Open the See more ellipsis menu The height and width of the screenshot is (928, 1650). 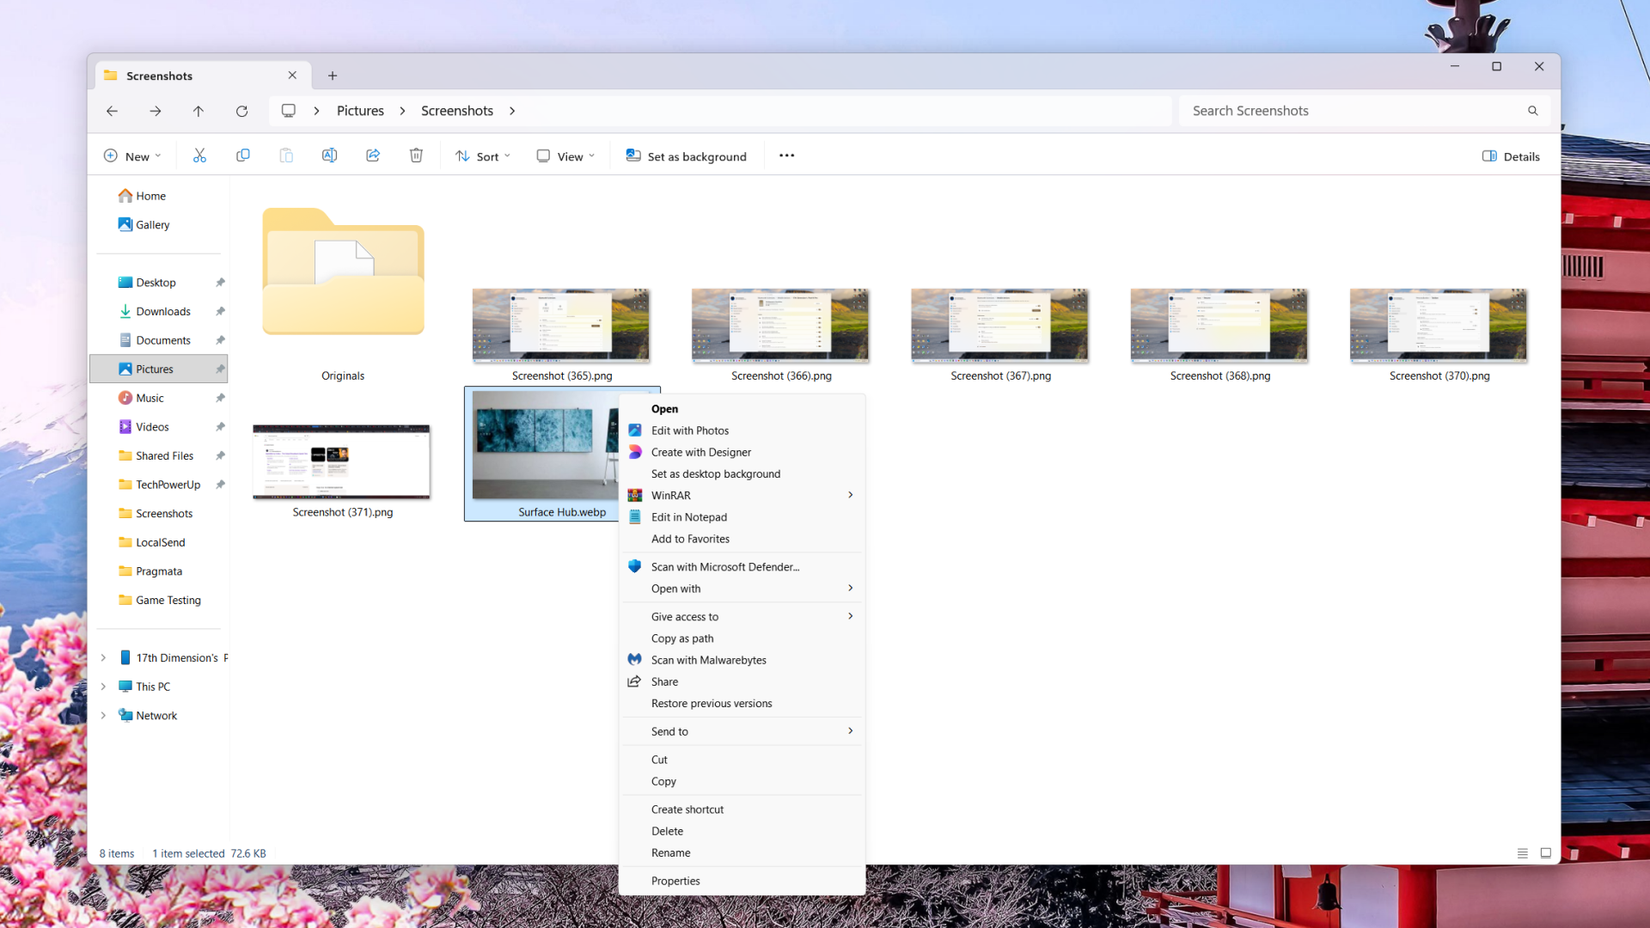tap(786, 155)
